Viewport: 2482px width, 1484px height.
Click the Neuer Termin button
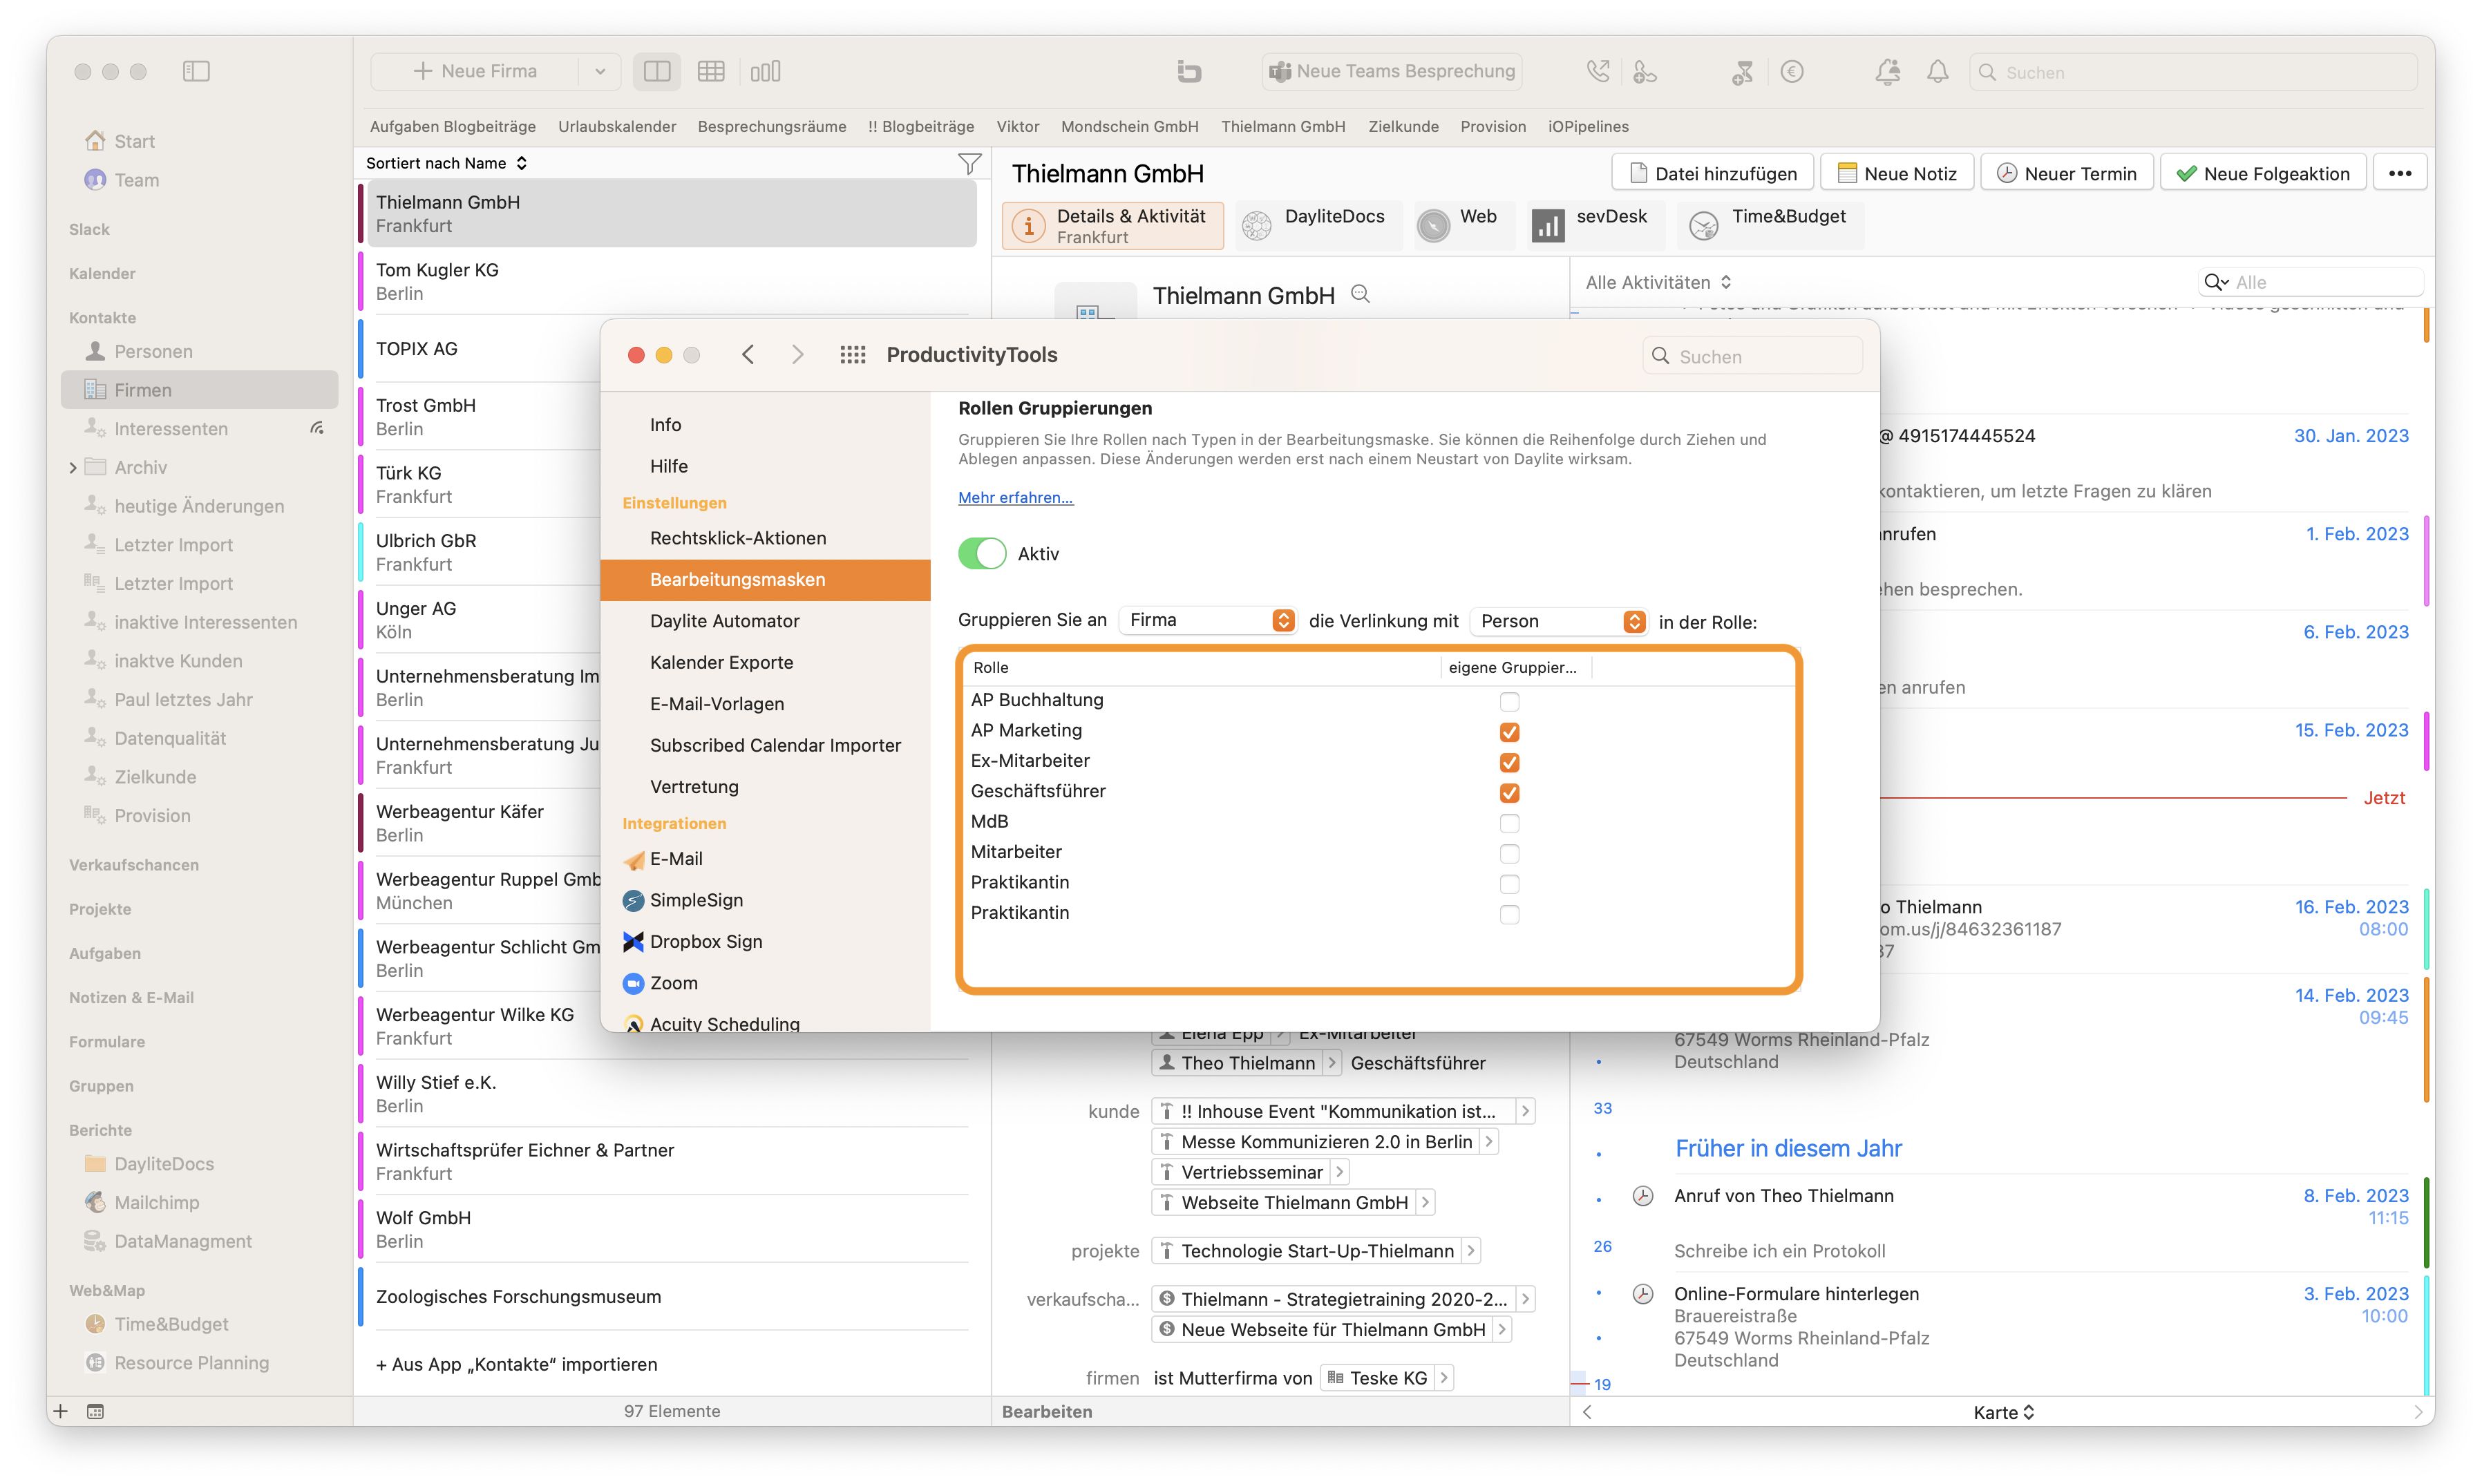[x=2066, y=173]
